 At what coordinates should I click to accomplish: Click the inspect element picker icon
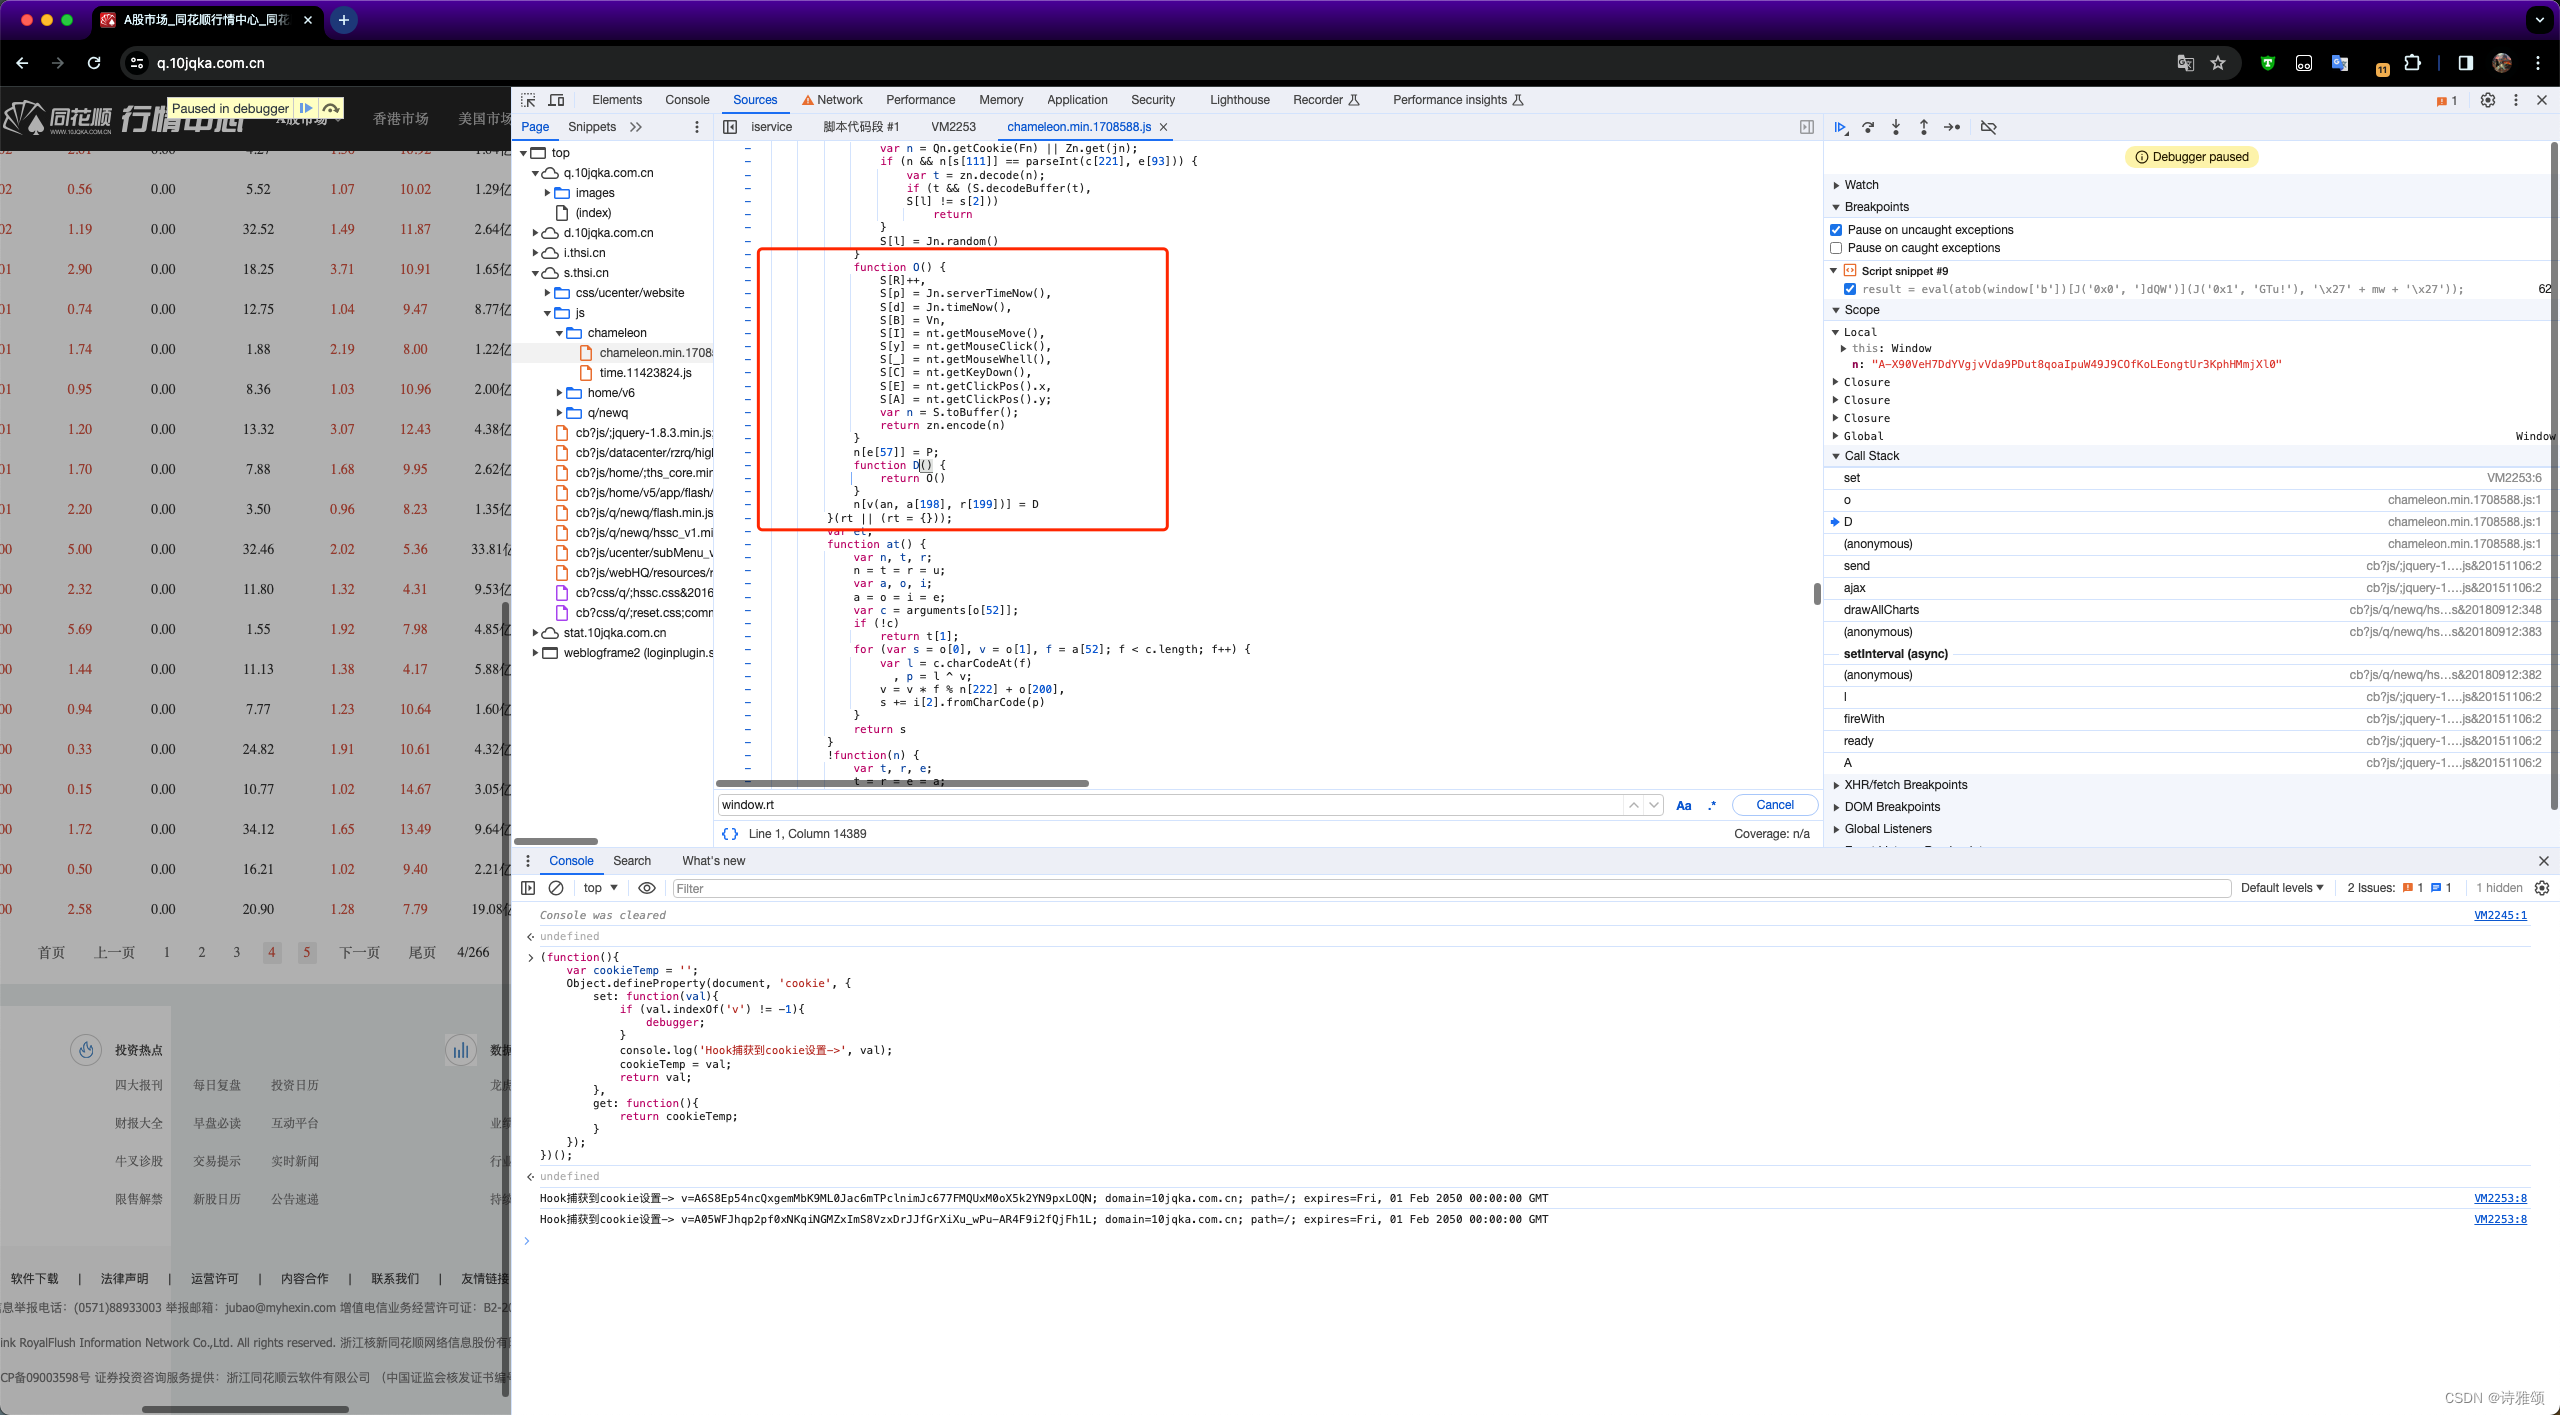pyautogui.click(x=528, y=100)
